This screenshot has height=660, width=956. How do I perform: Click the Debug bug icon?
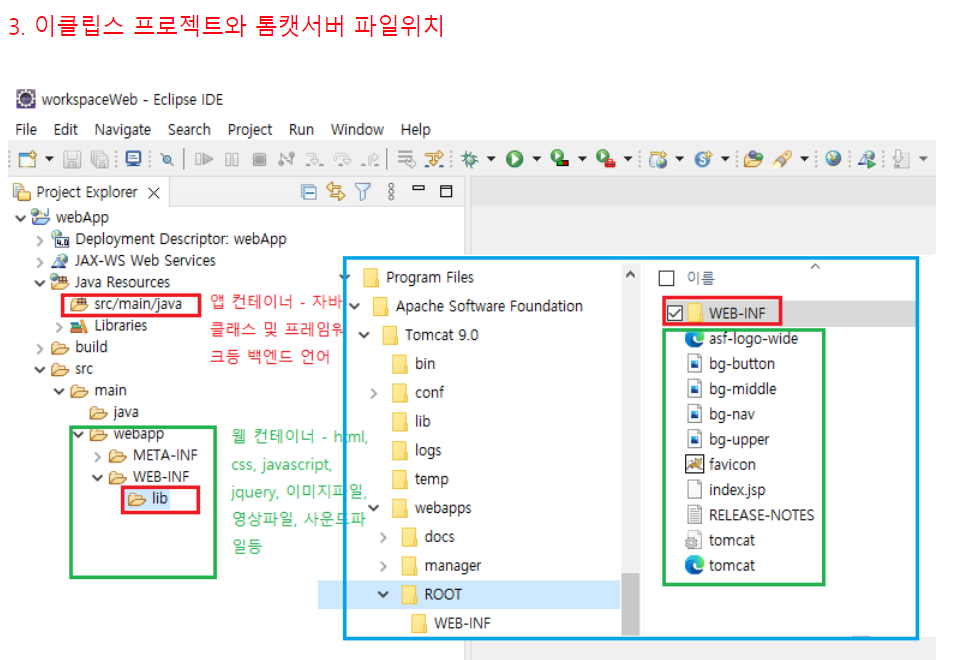tap(469, 159)
